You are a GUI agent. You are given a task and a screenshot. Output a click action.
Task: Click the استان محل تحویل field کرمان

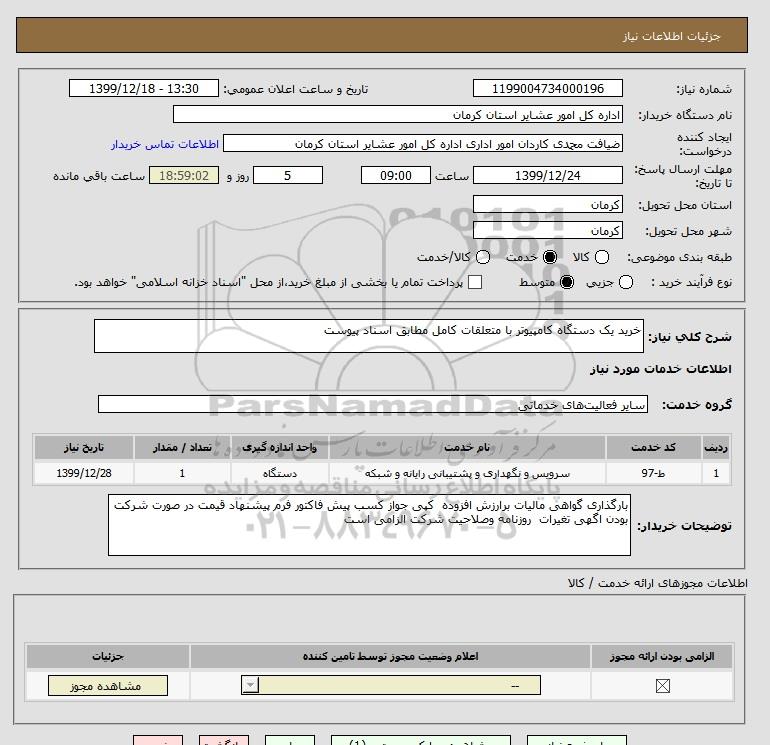548,205
